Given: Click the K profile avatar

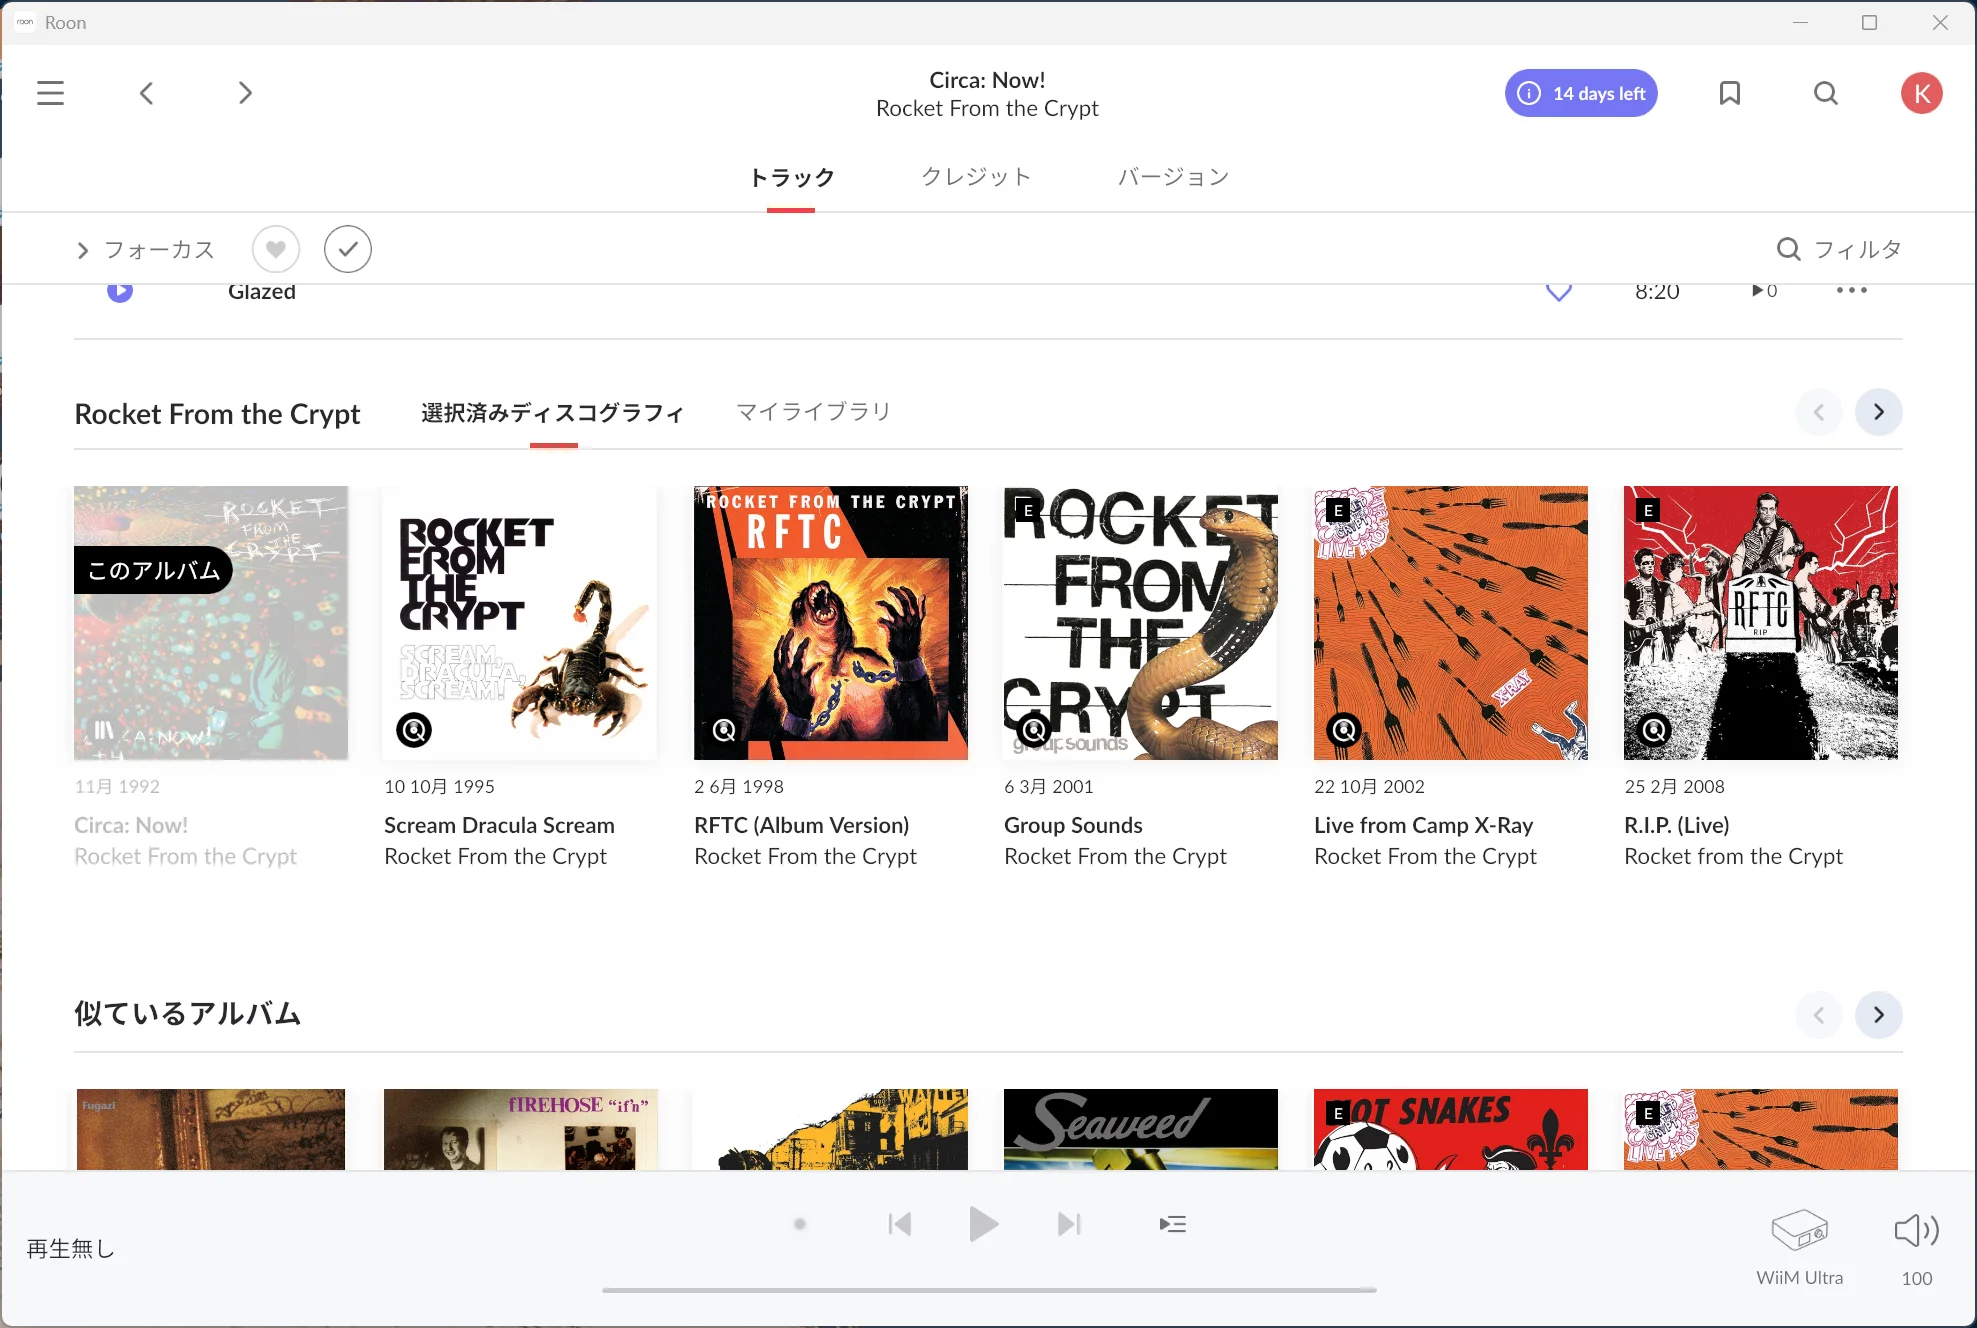Looking at the screenshot, I should coord(1921,93).
